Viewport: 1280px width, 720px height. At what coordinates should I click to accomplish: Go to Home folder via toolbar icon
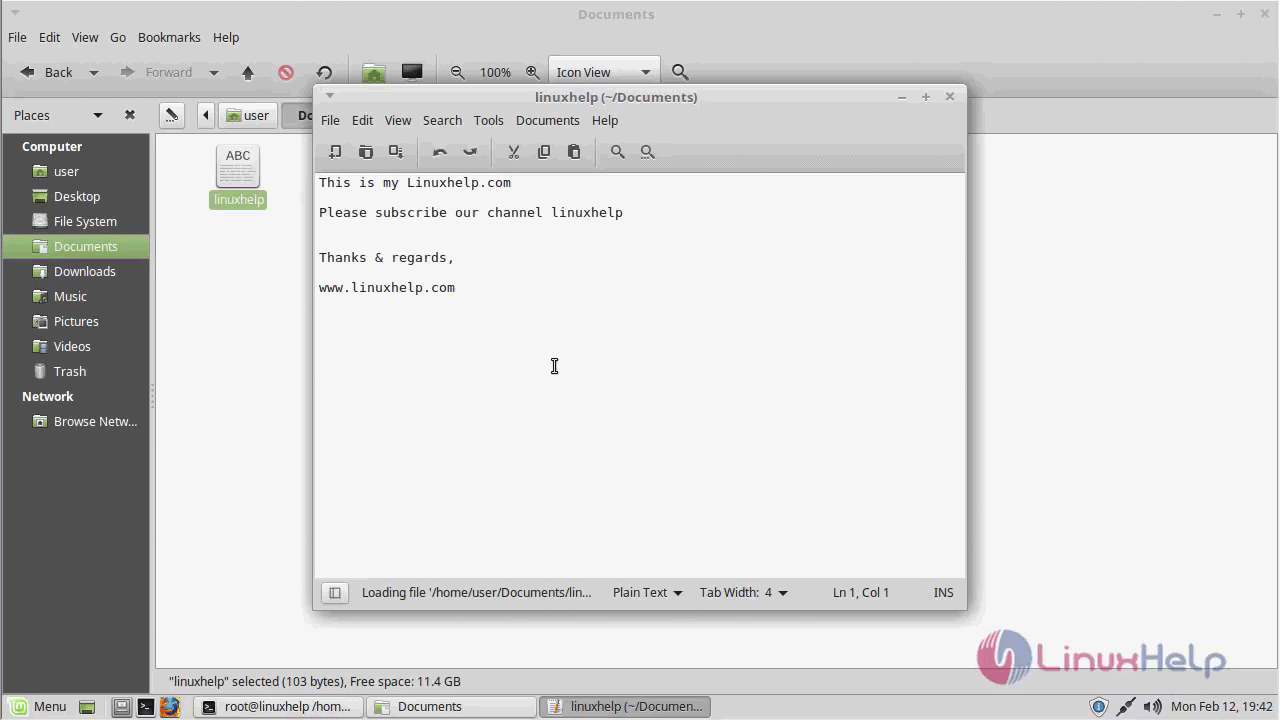[373, 72]
